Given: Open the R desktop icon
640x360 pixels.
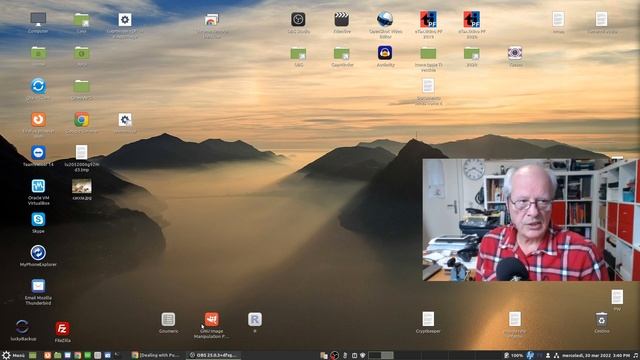Looking at the screenshot, I should click(255, 320).
